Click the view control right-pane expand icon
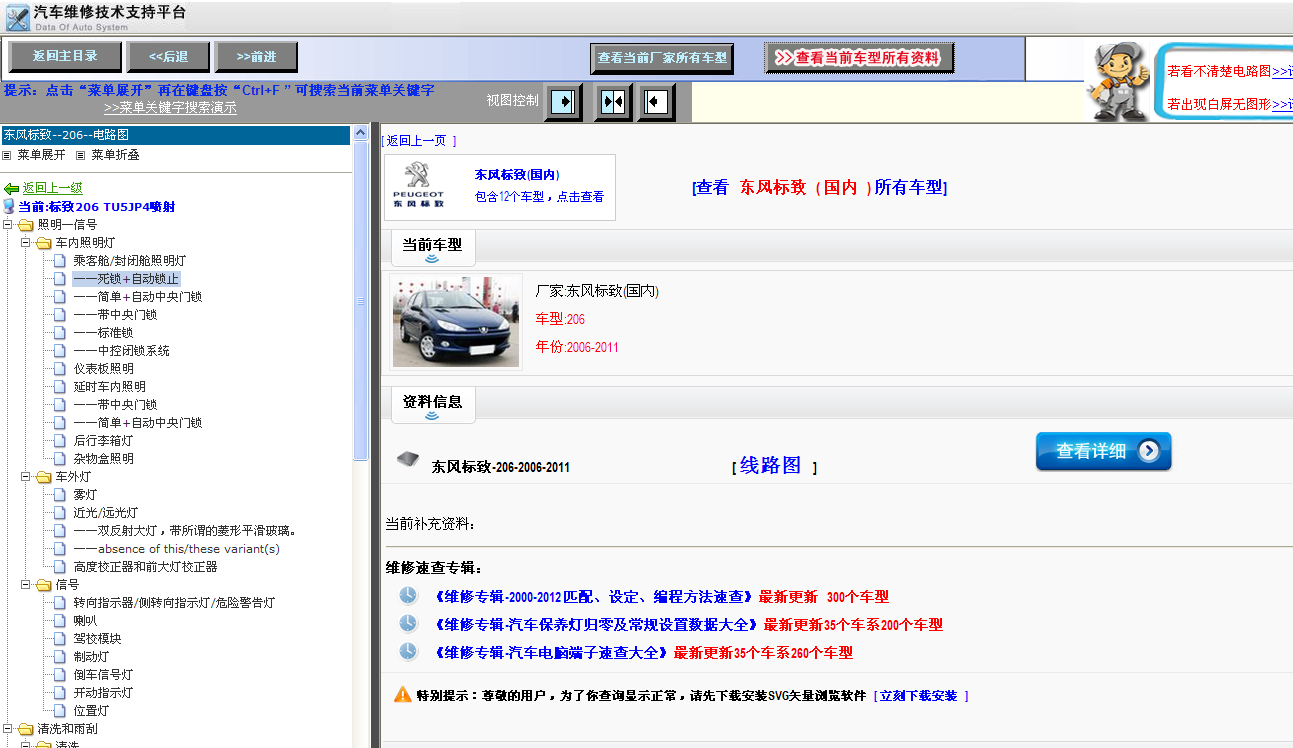The width and height of the screenshot is (1293, 748). [x=656, y=101]
